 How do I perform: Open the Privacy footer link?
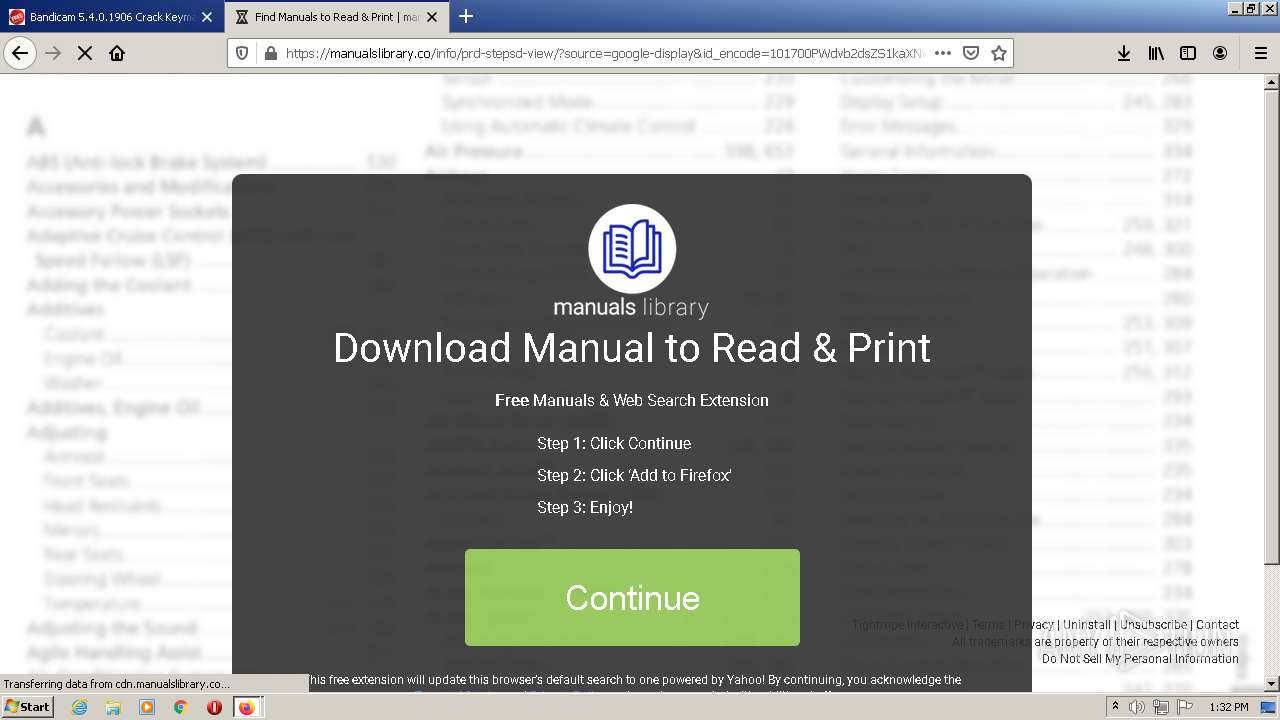(1034, 625)
